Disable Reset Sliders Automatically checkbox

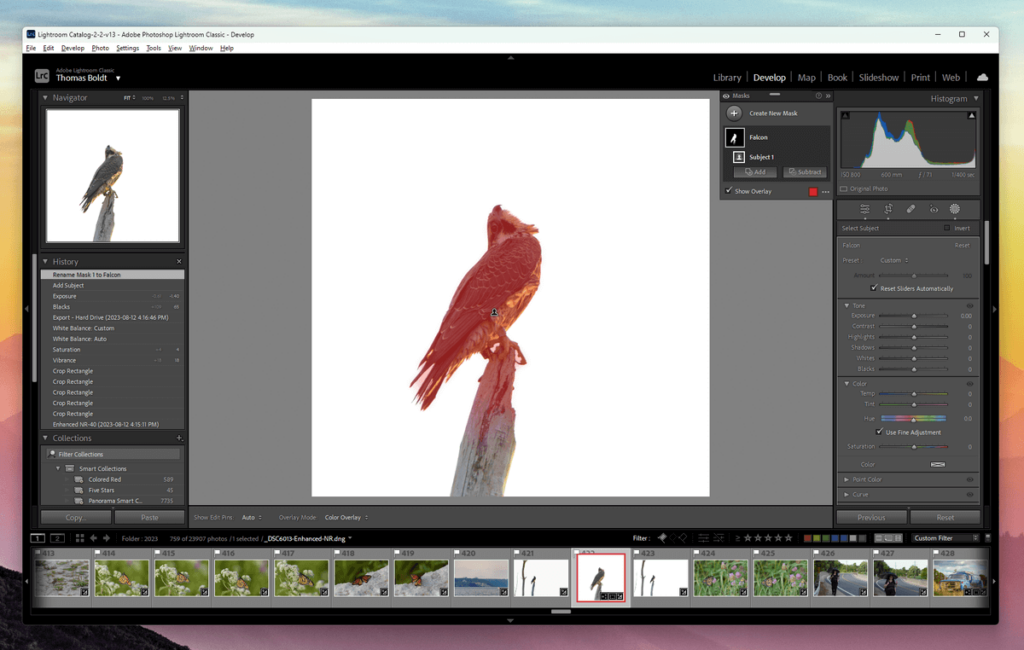tap(874, 288)
